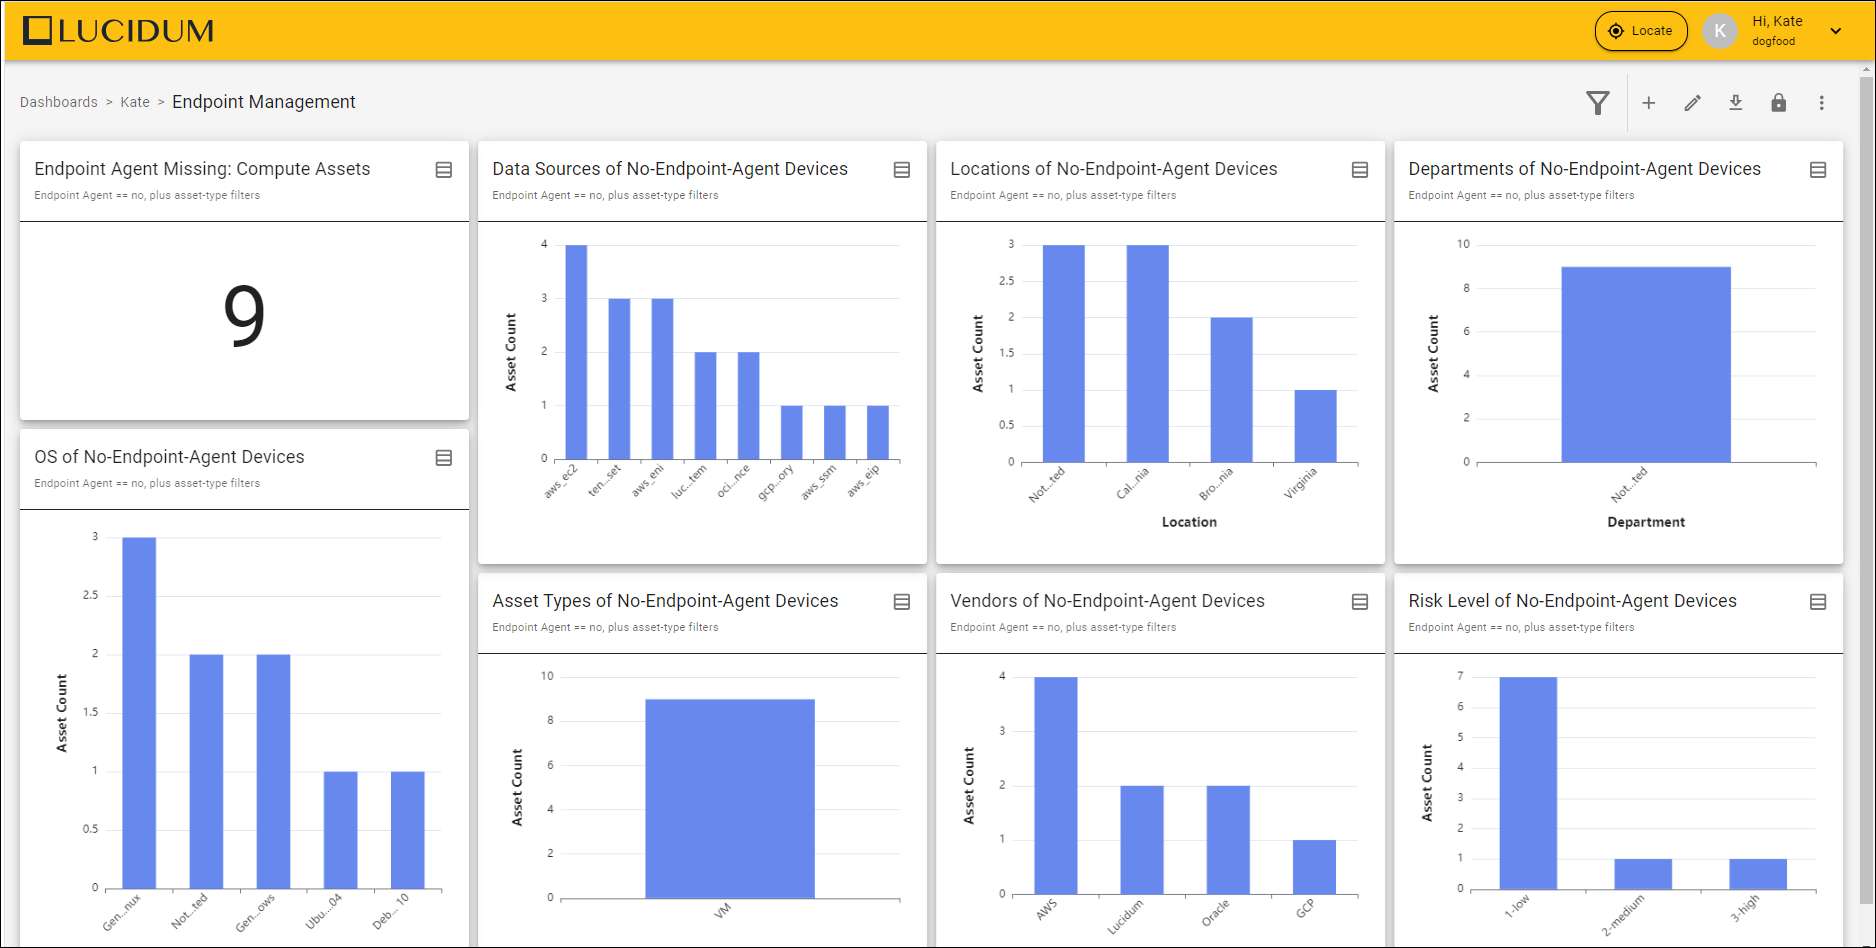
Task: Select the 3-high bar in Risk Level chart
Action: coord(1758,874)
